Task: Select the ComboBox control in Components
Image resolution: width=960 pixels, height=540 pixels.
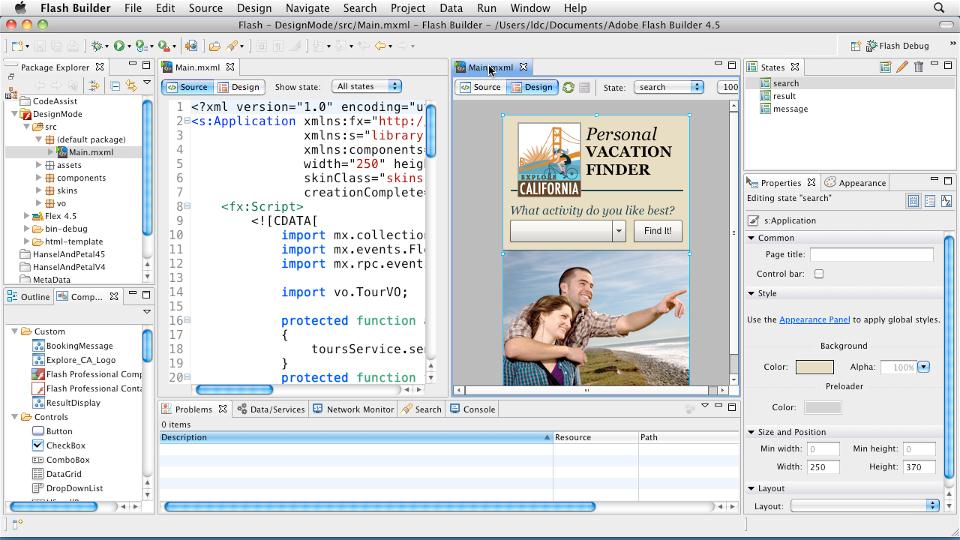Action: click(x=67, y=460)
